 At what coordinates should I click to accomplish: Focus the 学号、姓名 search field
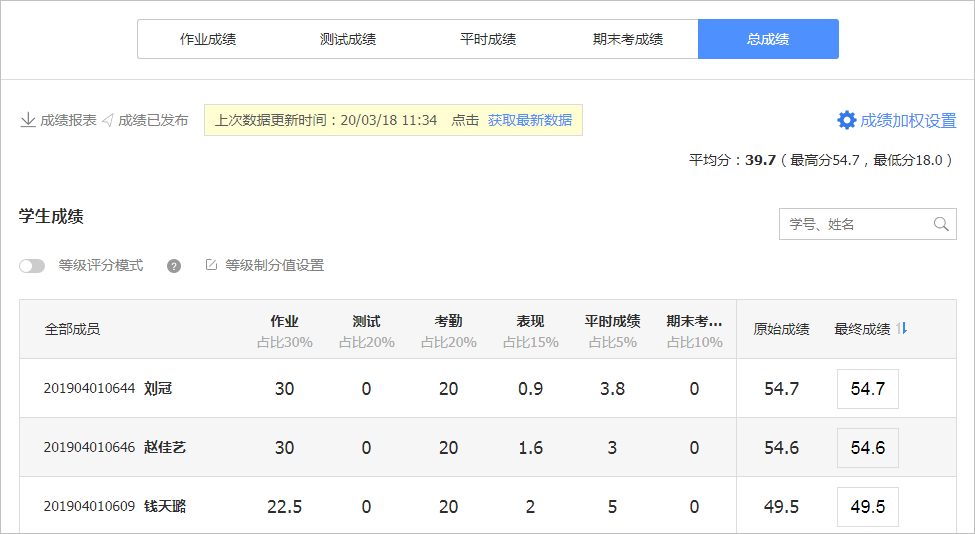(x=855, y=224)
